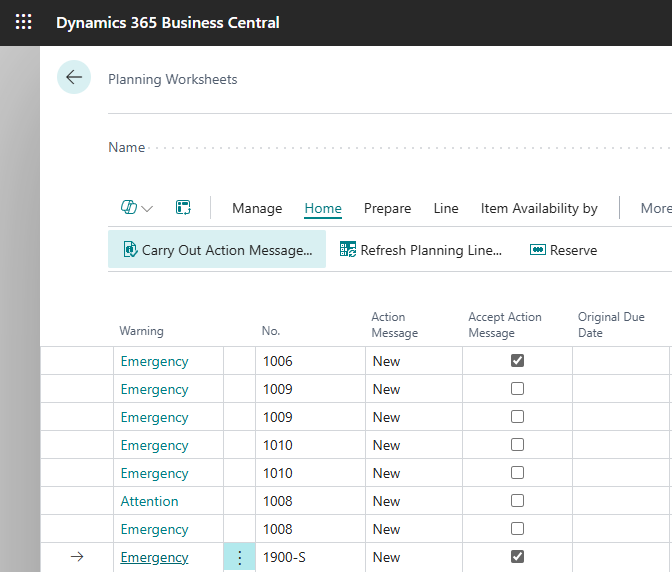
Task: Check Accept Action Message for Attention 1008
Action: point(517,500)
